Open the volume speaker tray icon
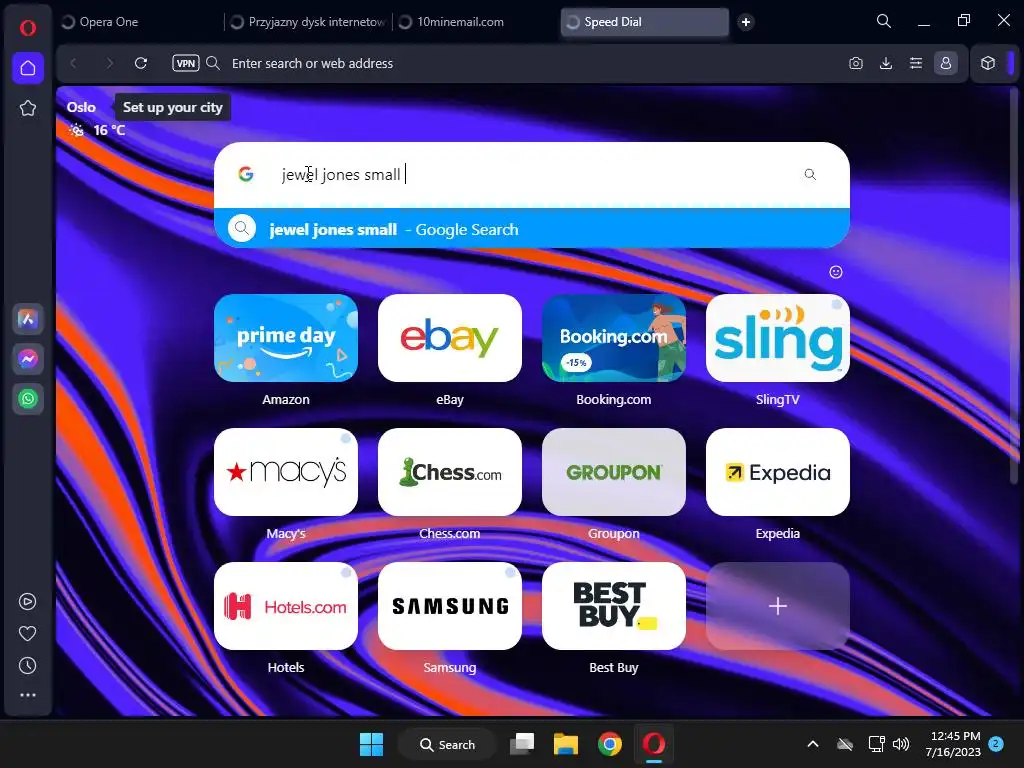 pos(901,744)
